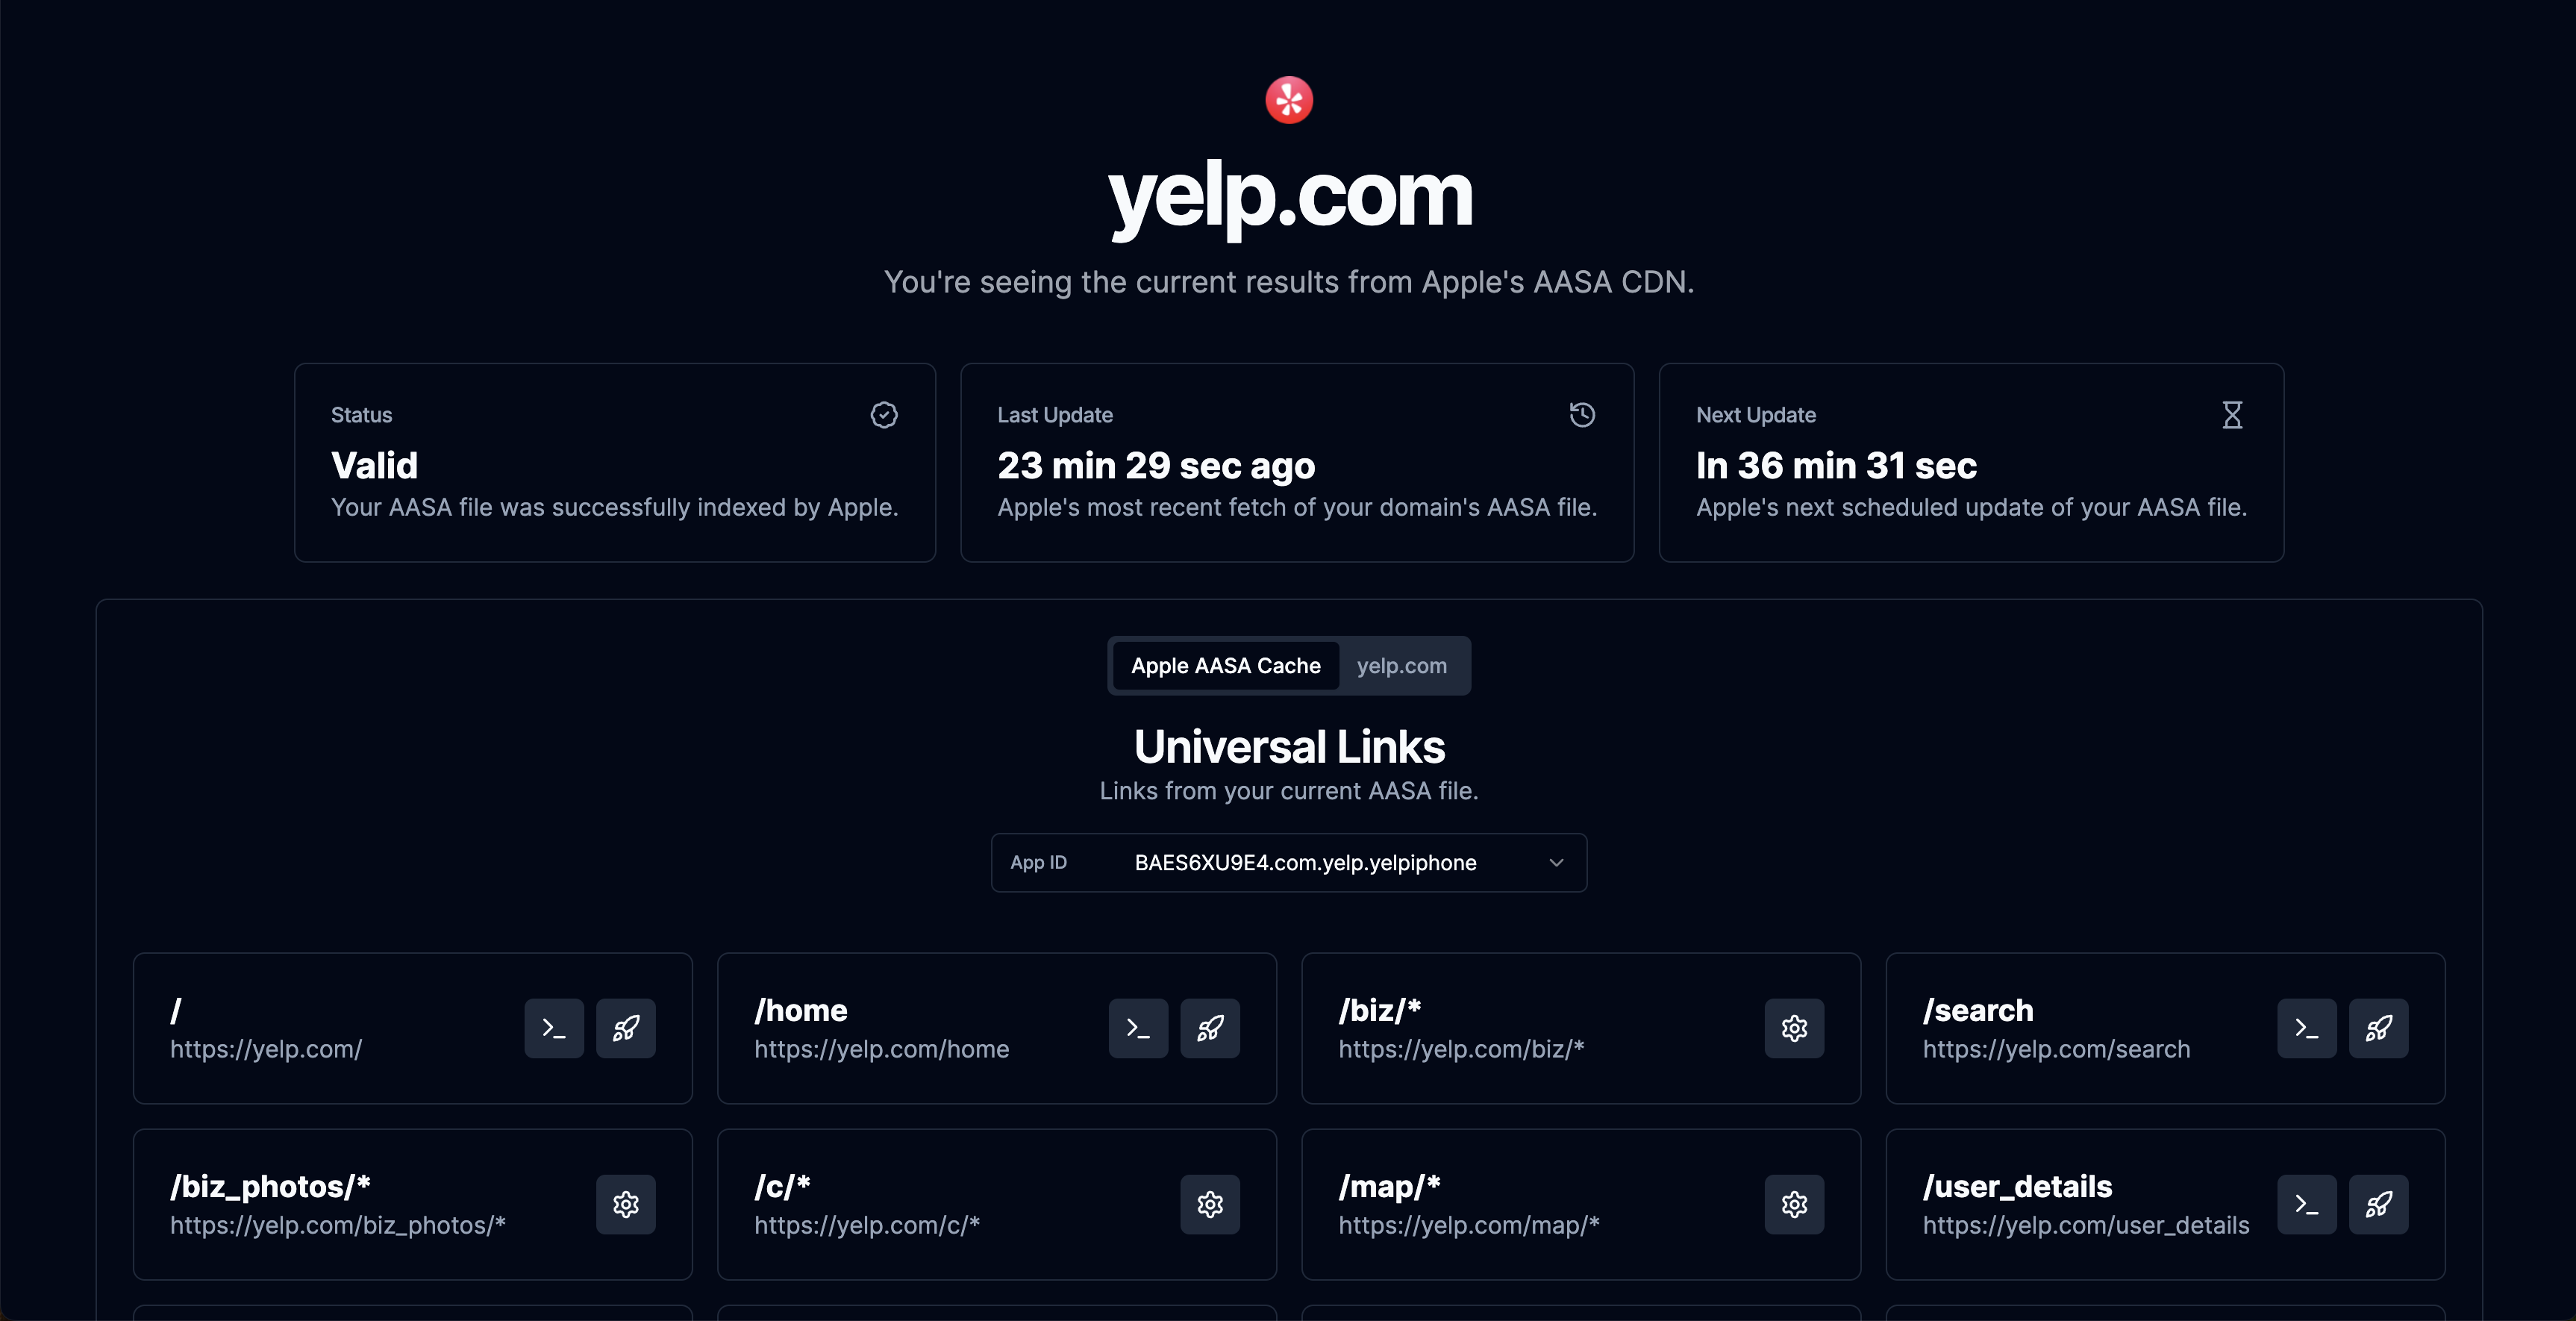Screen dimensions: 2576x1321
Task: Click the Next Update hourglass icon
Action: point(2232,415)
